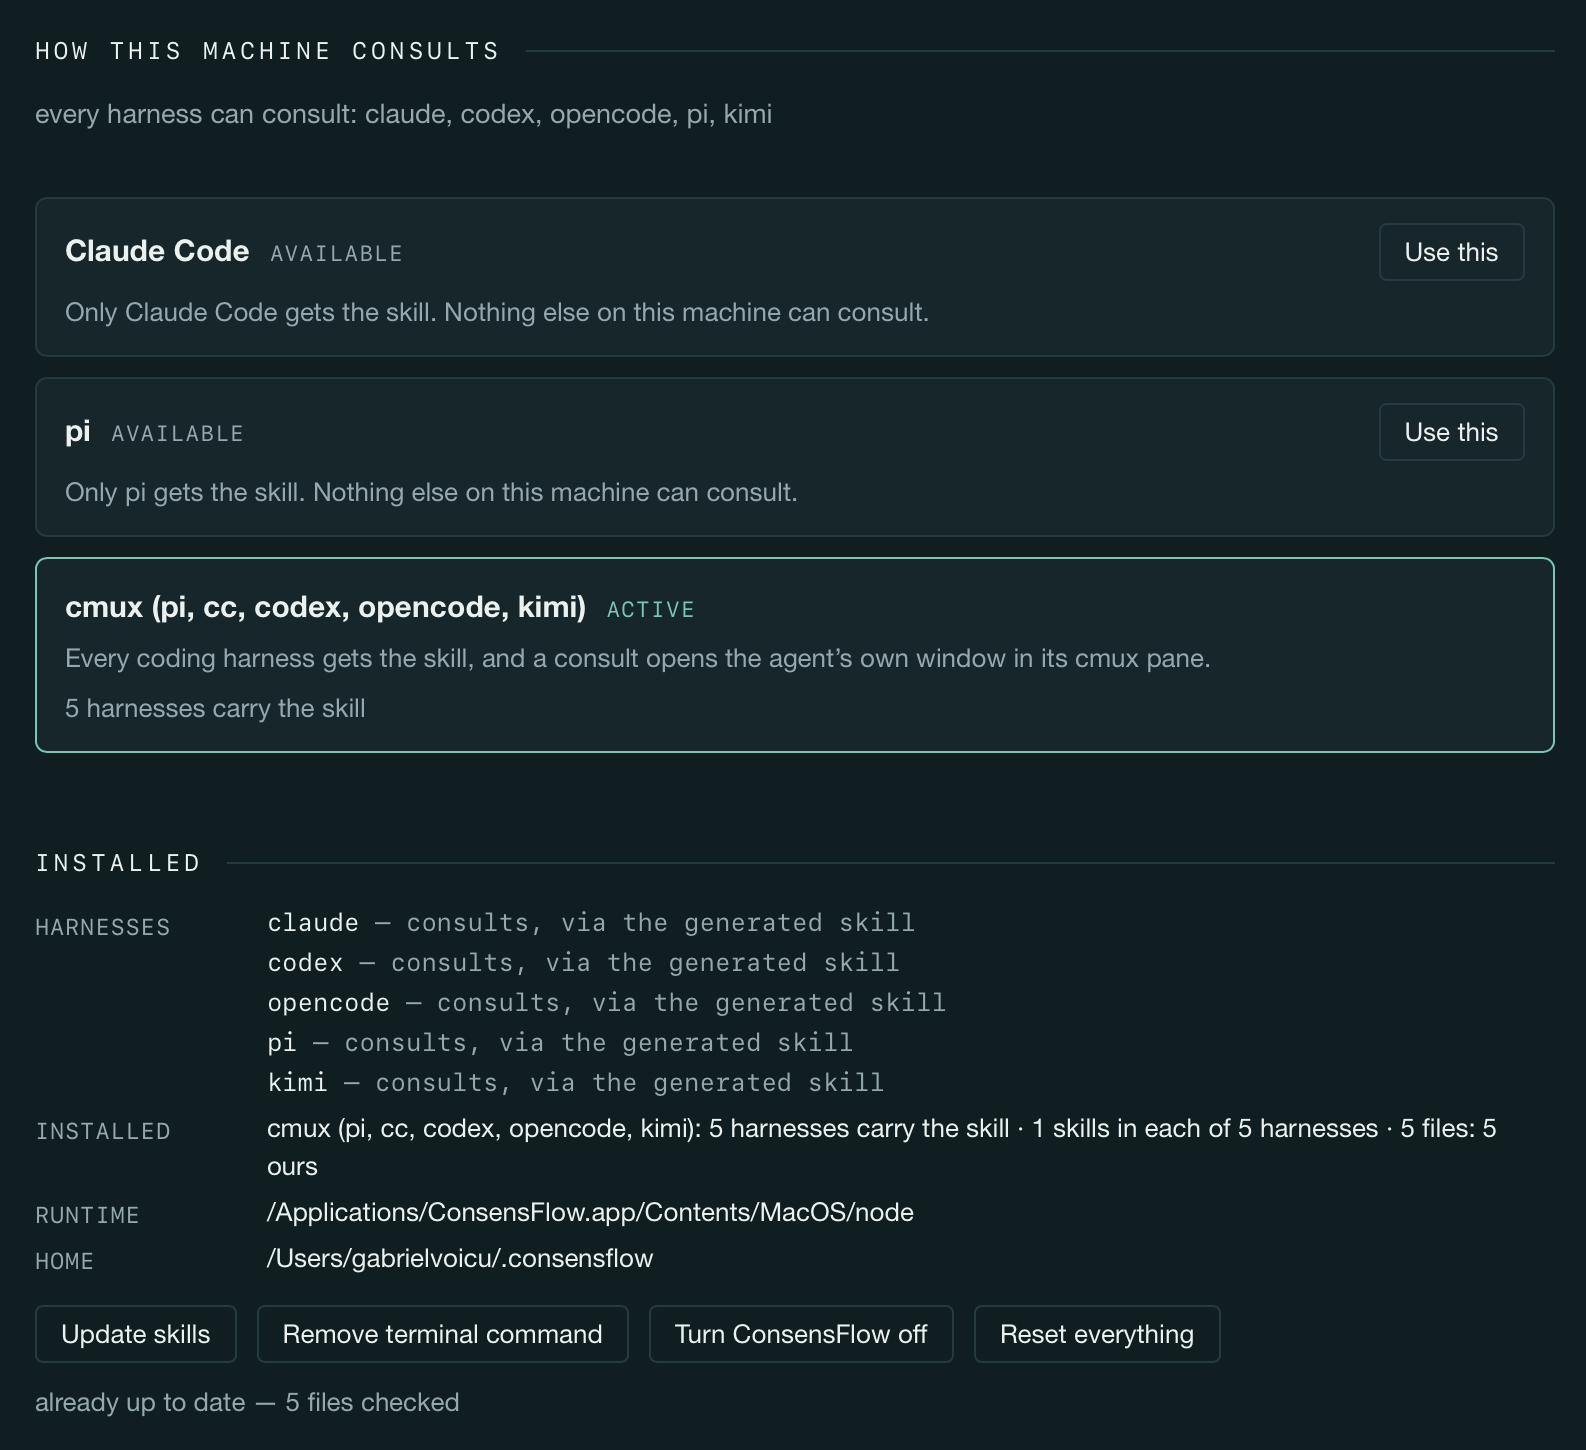Screen dimensions: 1586x1450
Task: Select the active cmux card title
Action: coord(325,607)
